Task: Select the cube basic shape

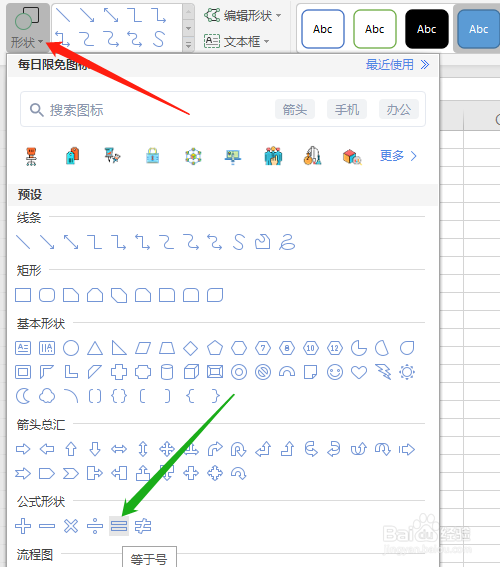Action: pos(191,372)
